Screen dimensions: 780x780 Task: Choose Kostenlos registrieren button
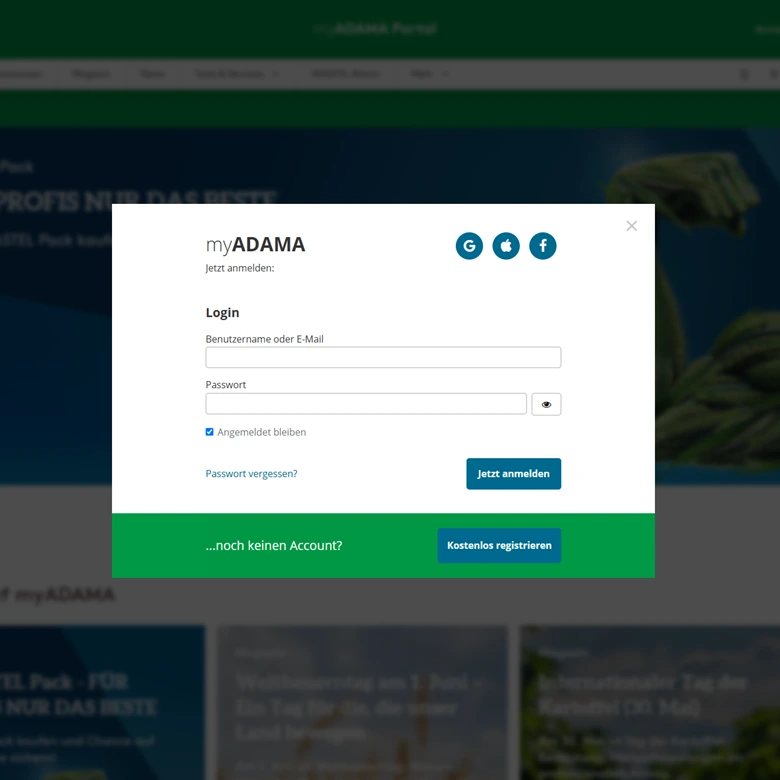click(x=499, y=545)
